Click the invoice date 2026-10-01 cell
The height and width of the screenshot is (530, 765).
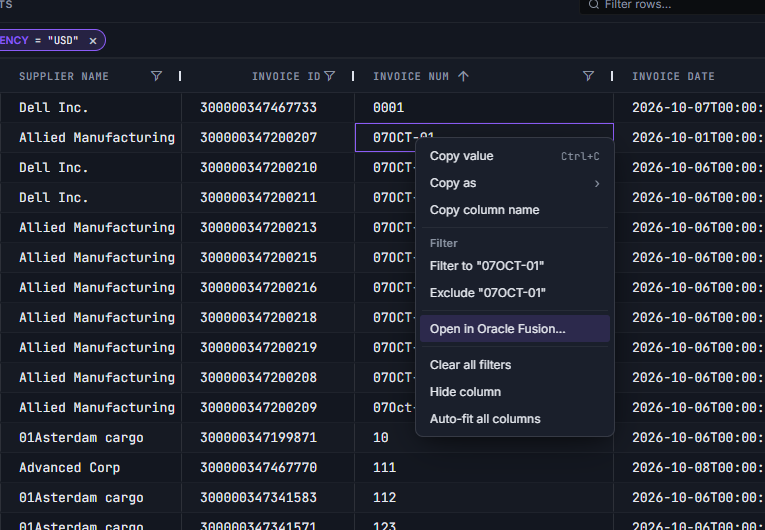tap(689, 138)
